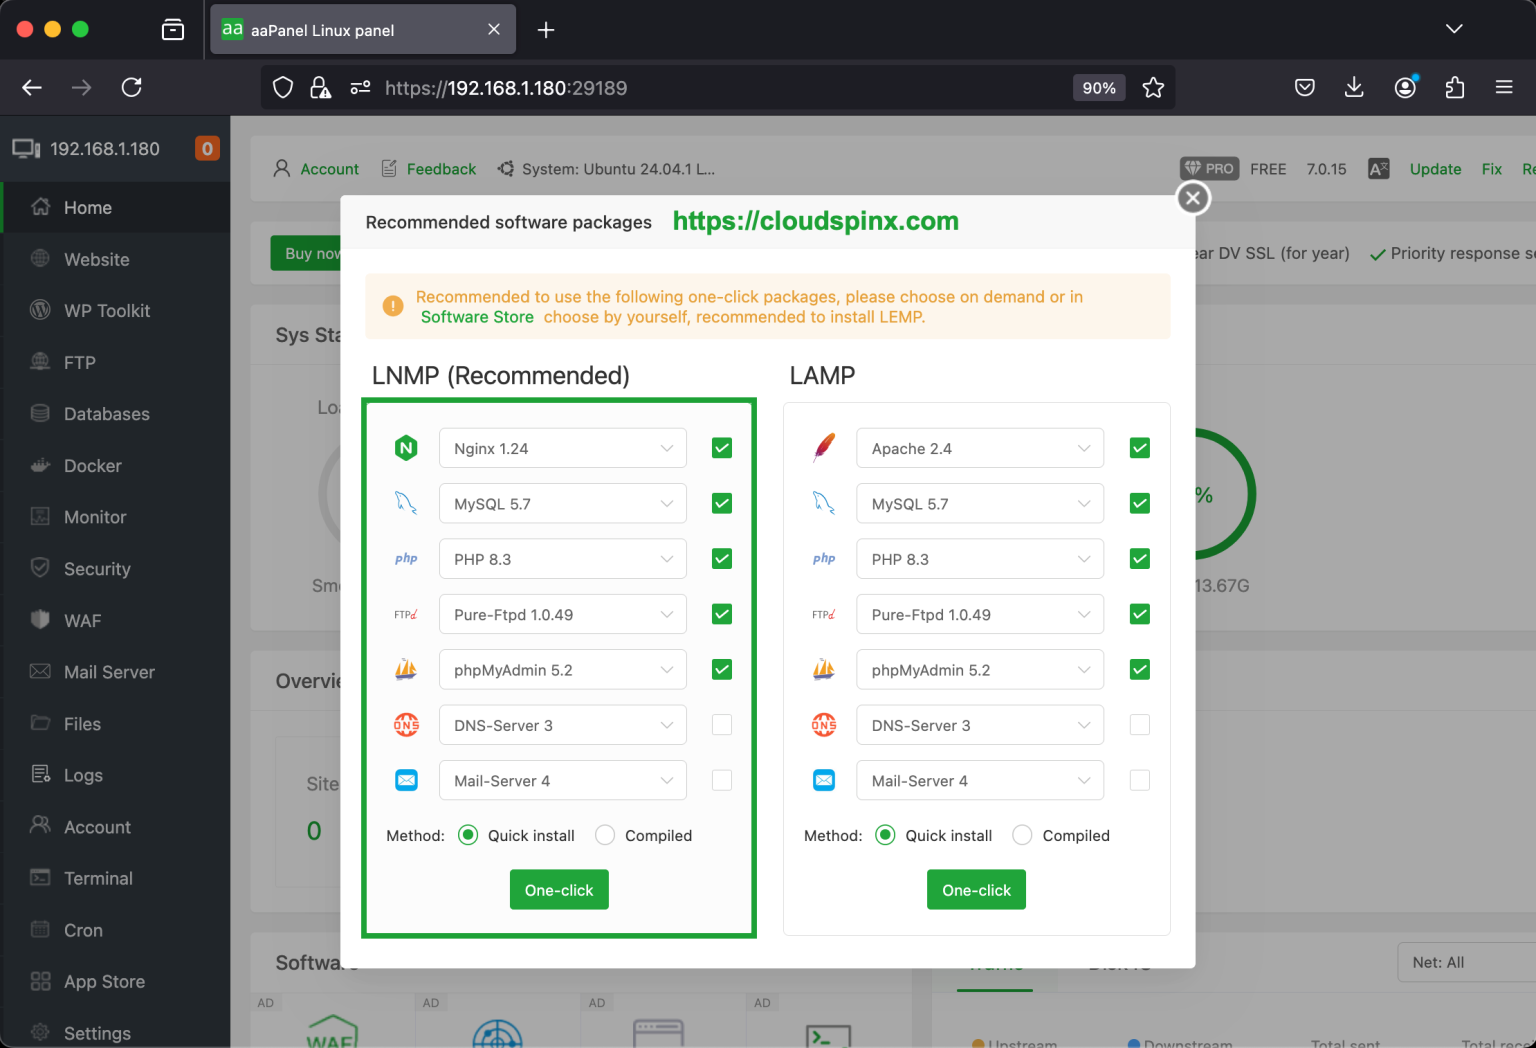Select the WP Toolkit sidebar icon
This screenshot has width=1536, height=1048.
[40, 310]
